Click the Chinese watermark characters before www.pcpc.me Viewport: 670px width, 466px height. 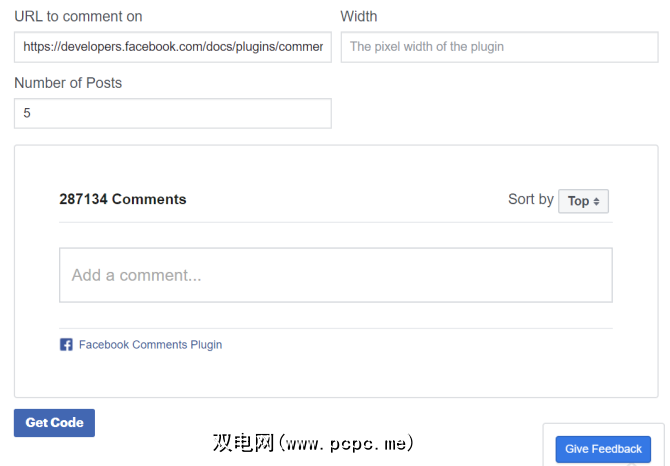[242, 442]
